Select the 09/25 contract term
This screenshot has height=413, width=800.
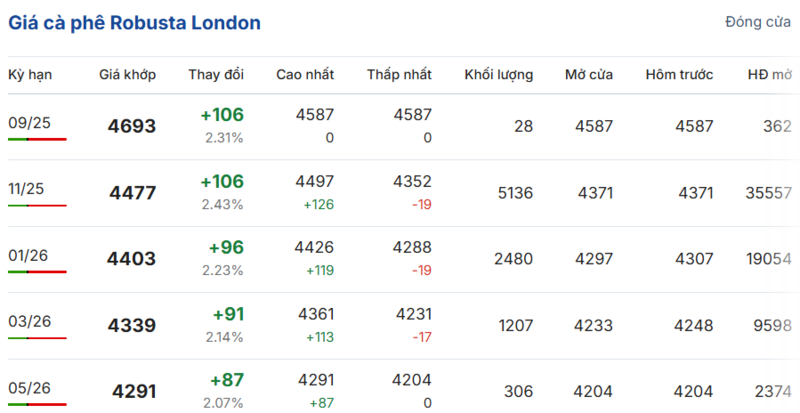coord(29,123)
